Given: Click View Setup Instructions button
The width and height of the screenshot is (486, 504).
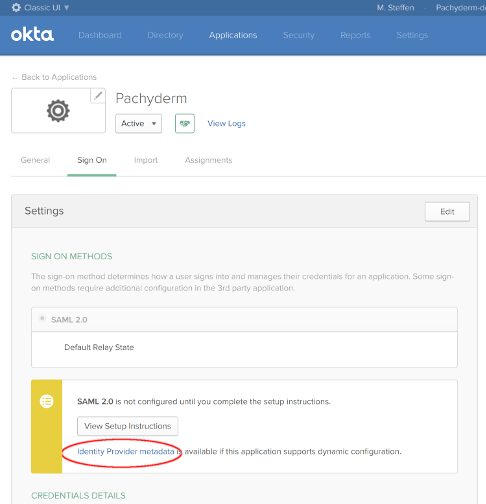Looking at the screenshot, I should point(128,426).
